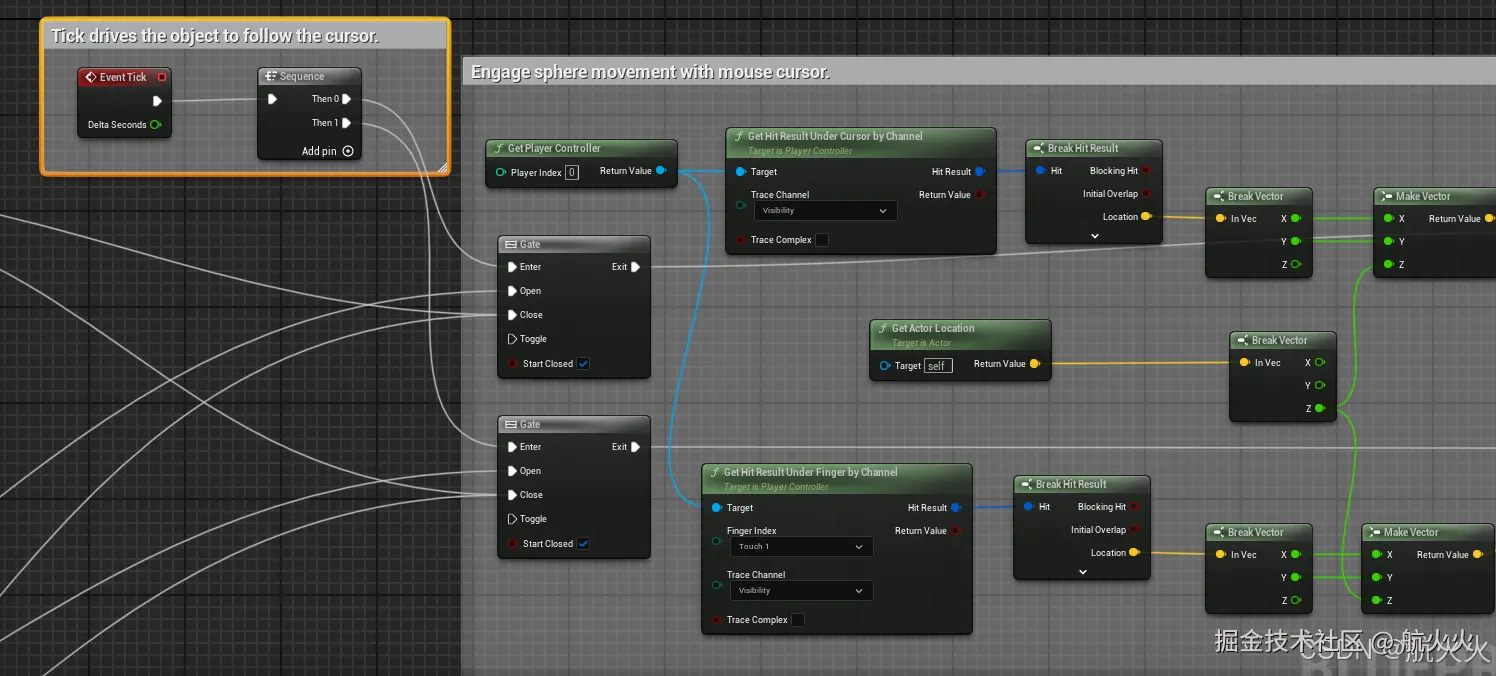The width and height of the screenshot is (1496, 676).
Task: Click the Then 0 execution pin
Action: click(x=346, y=99)
